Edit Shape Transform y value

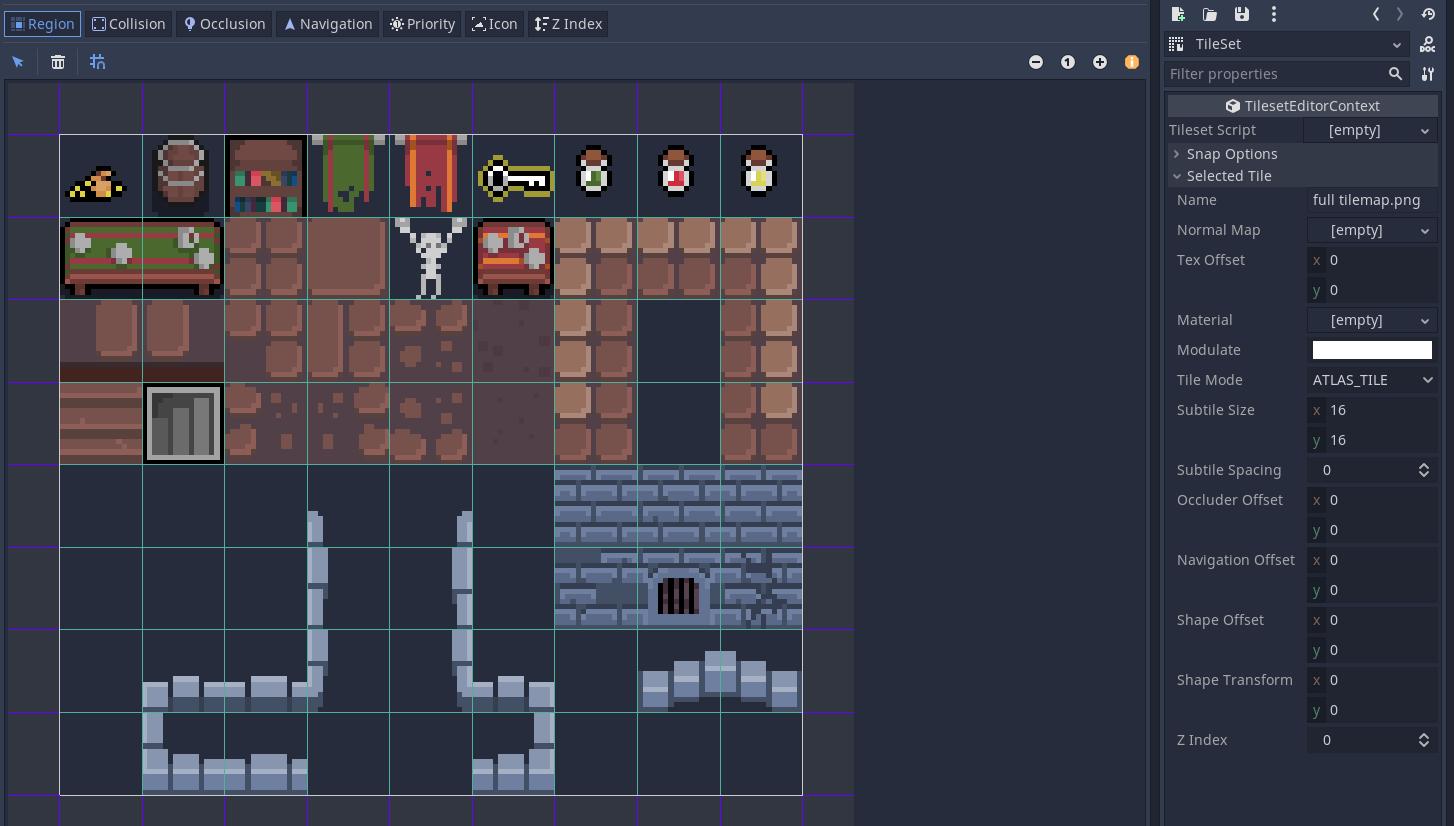click(1372, 710)
